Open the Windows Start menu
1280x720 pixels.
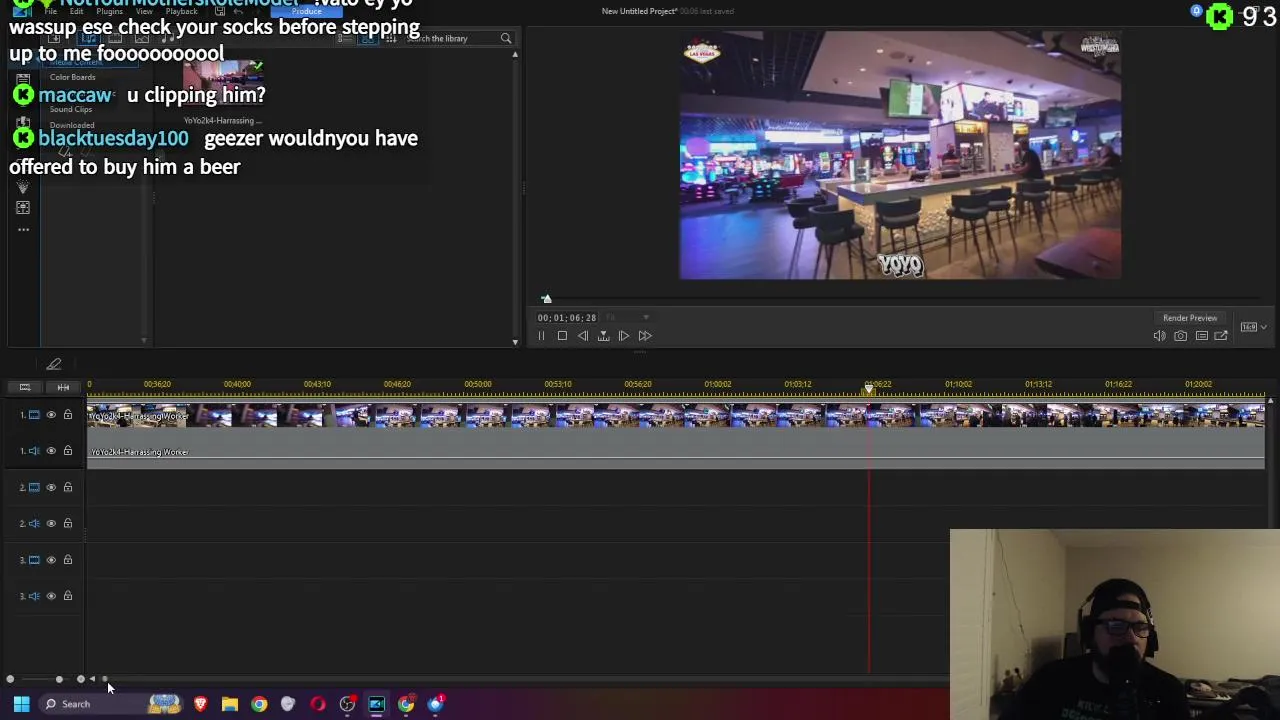(x=21, y=704)
